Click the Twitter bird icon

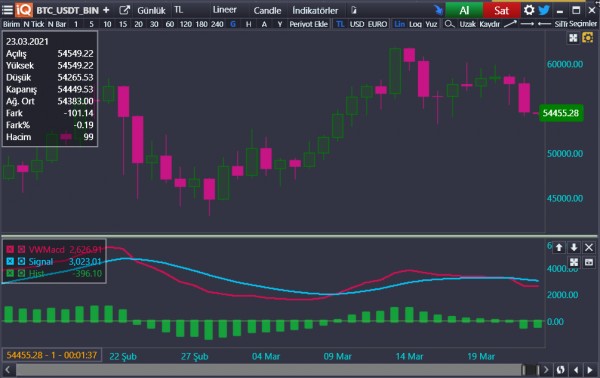coord(544,10)
